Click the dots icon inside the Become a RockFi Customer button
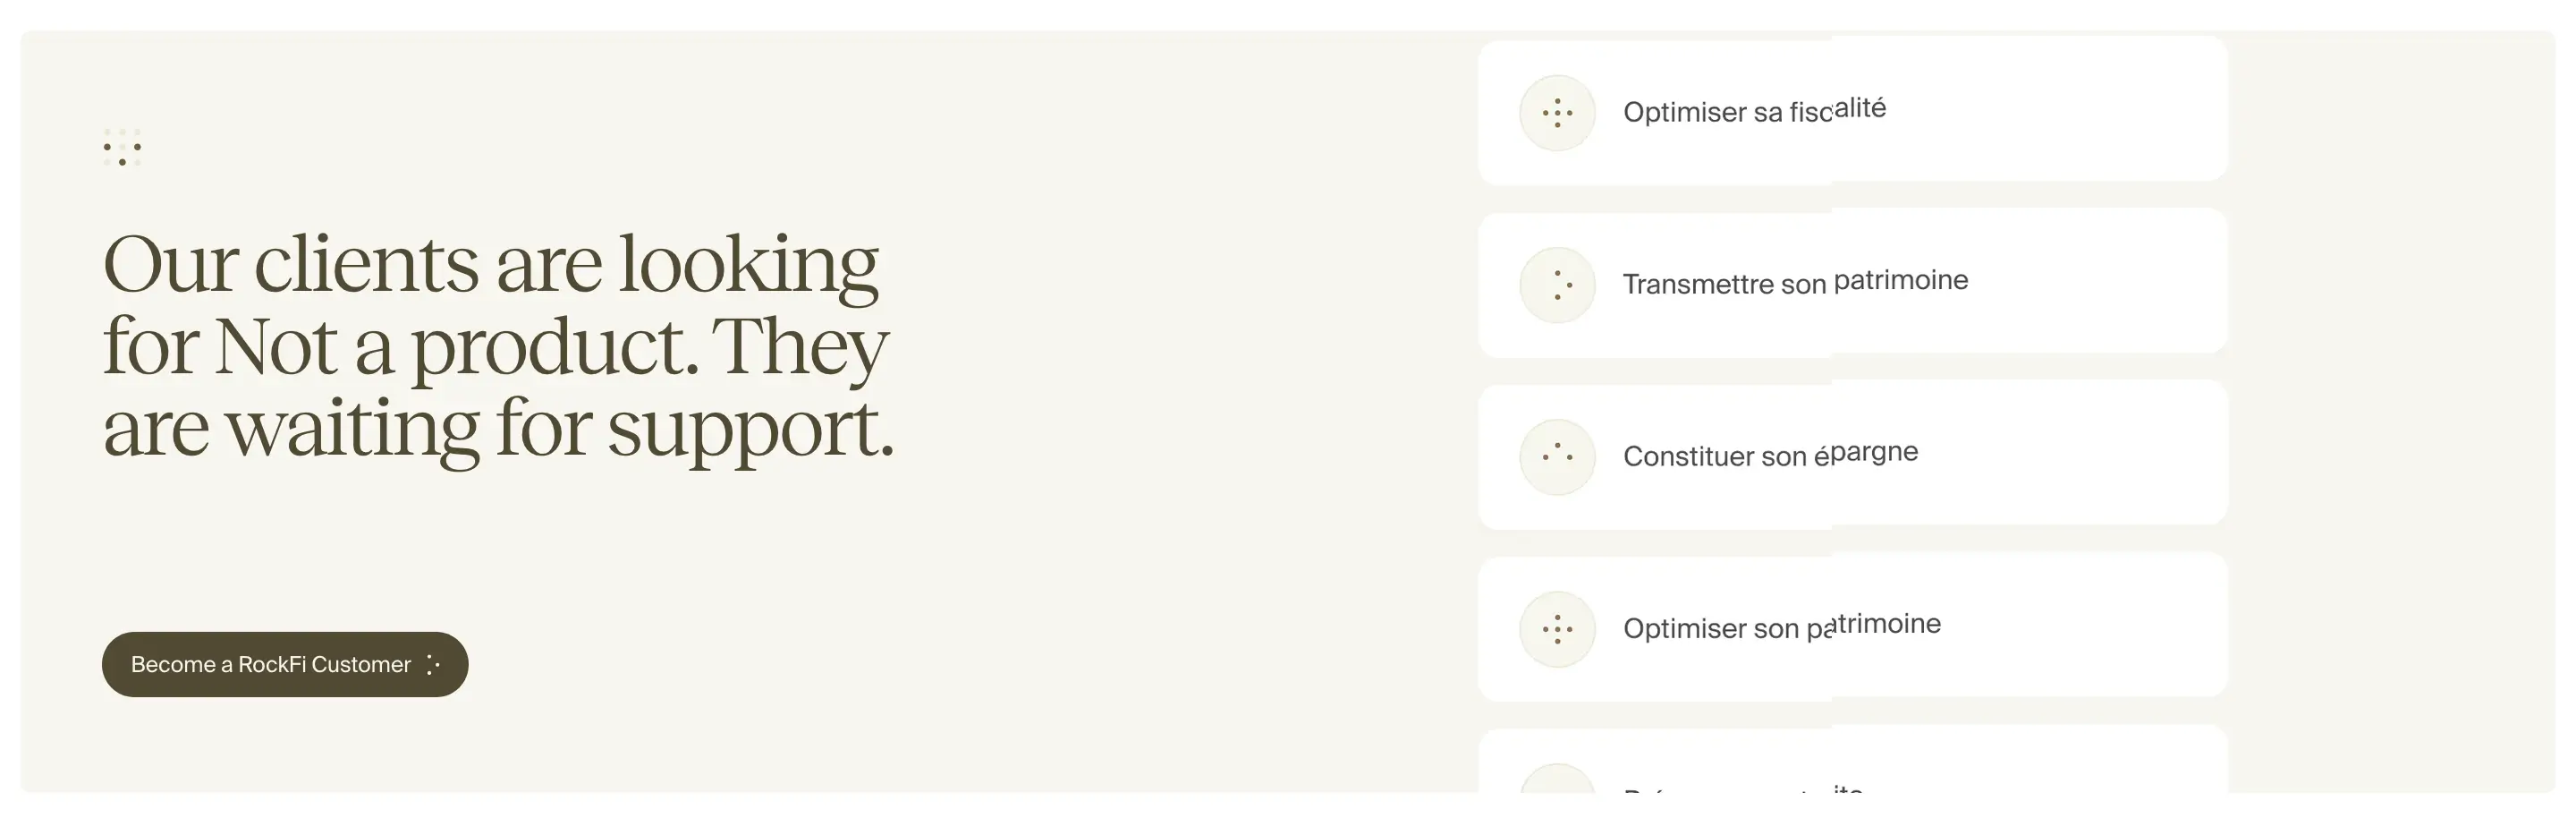This screenshot has height=818, width=2576. pyautogui.click(x=432, y=665)
